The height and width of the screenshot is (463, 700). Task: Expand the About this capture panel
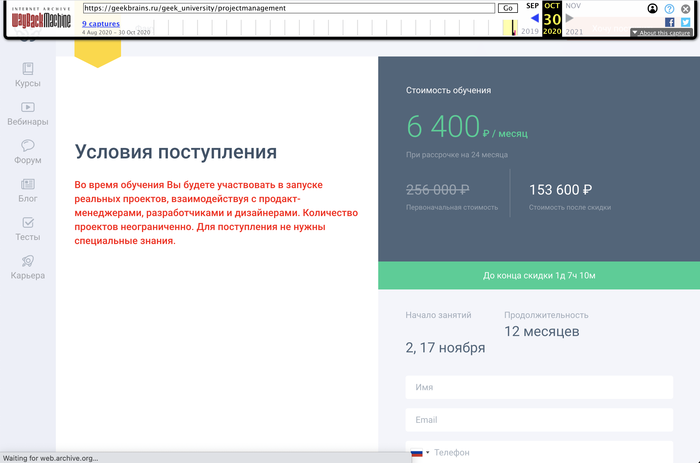tap(661, 33)
